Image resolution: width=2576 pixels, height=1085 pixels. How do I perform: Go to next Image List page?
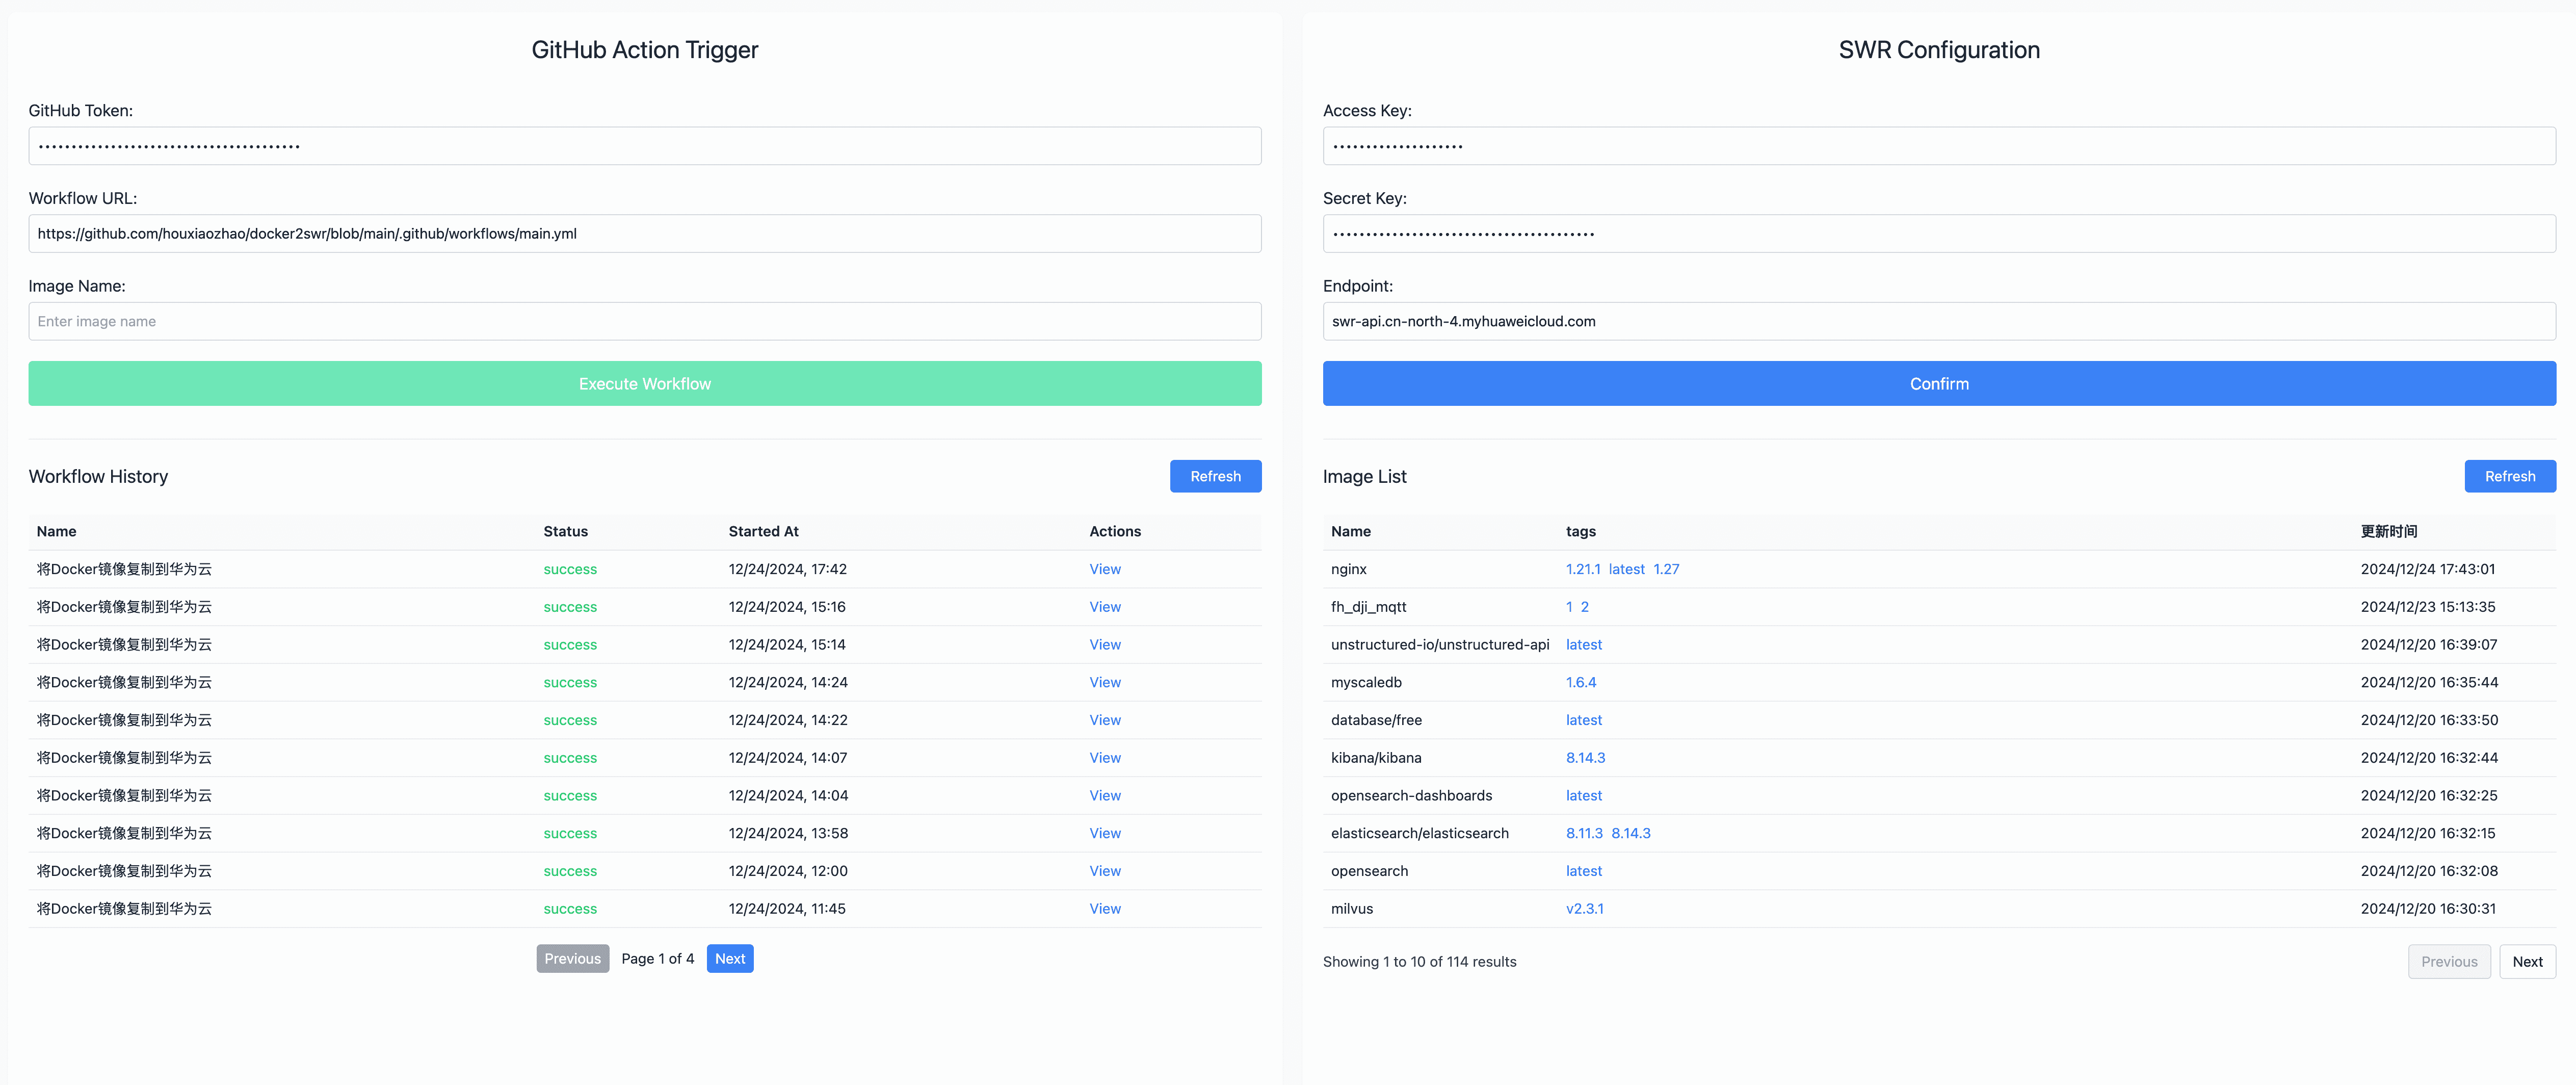(x=2526, y=961)
